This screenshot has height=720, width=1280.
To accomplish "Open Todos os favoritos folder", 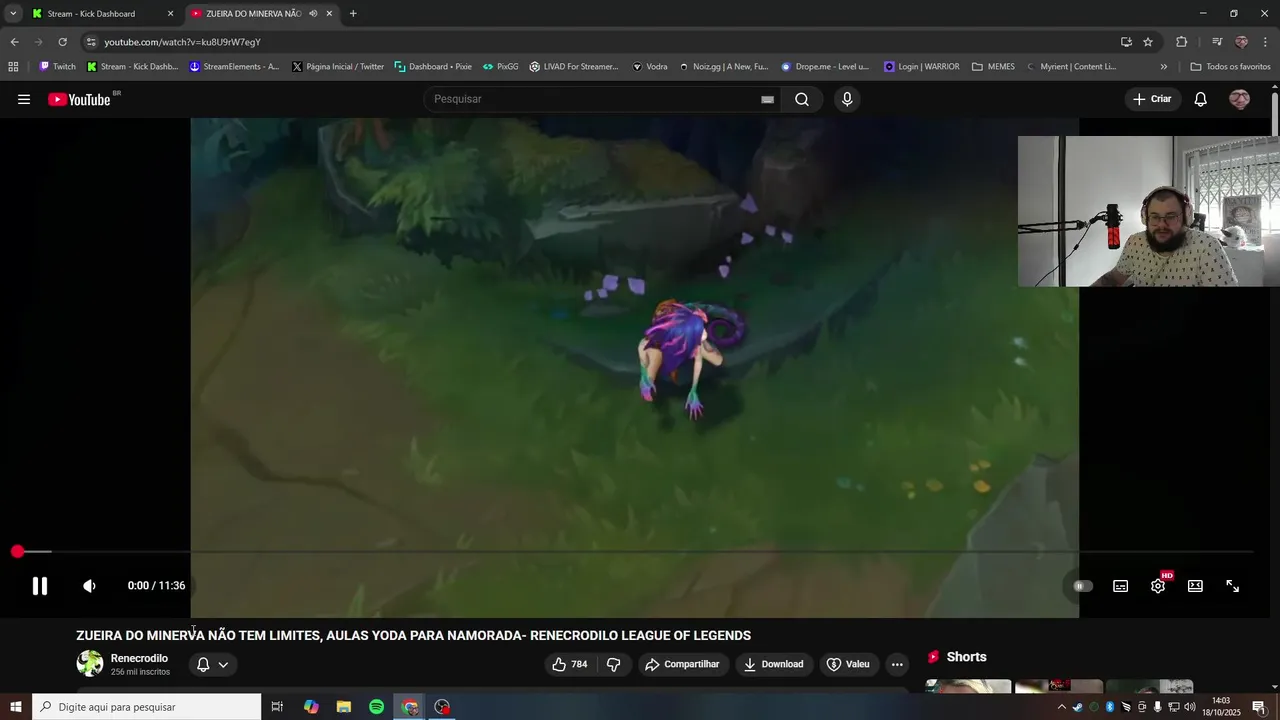I will pos(1230,67).
